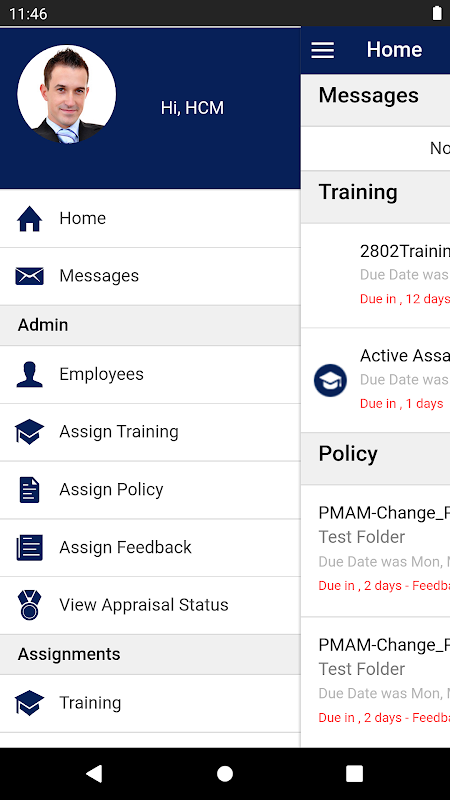450x800 pixels.
Task: Tap the person silhouette Employees icon
Action: coord(30,374)
